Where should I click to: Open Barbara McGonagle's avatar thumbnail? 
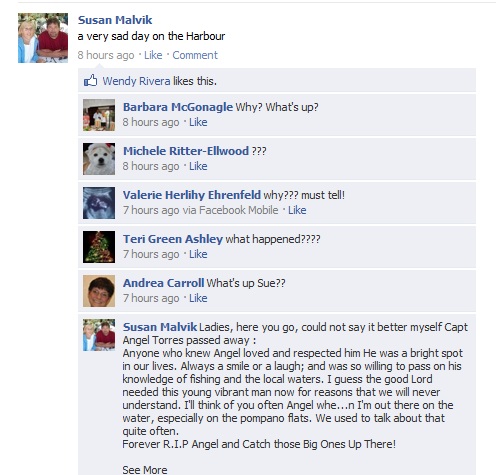point(99,115)
